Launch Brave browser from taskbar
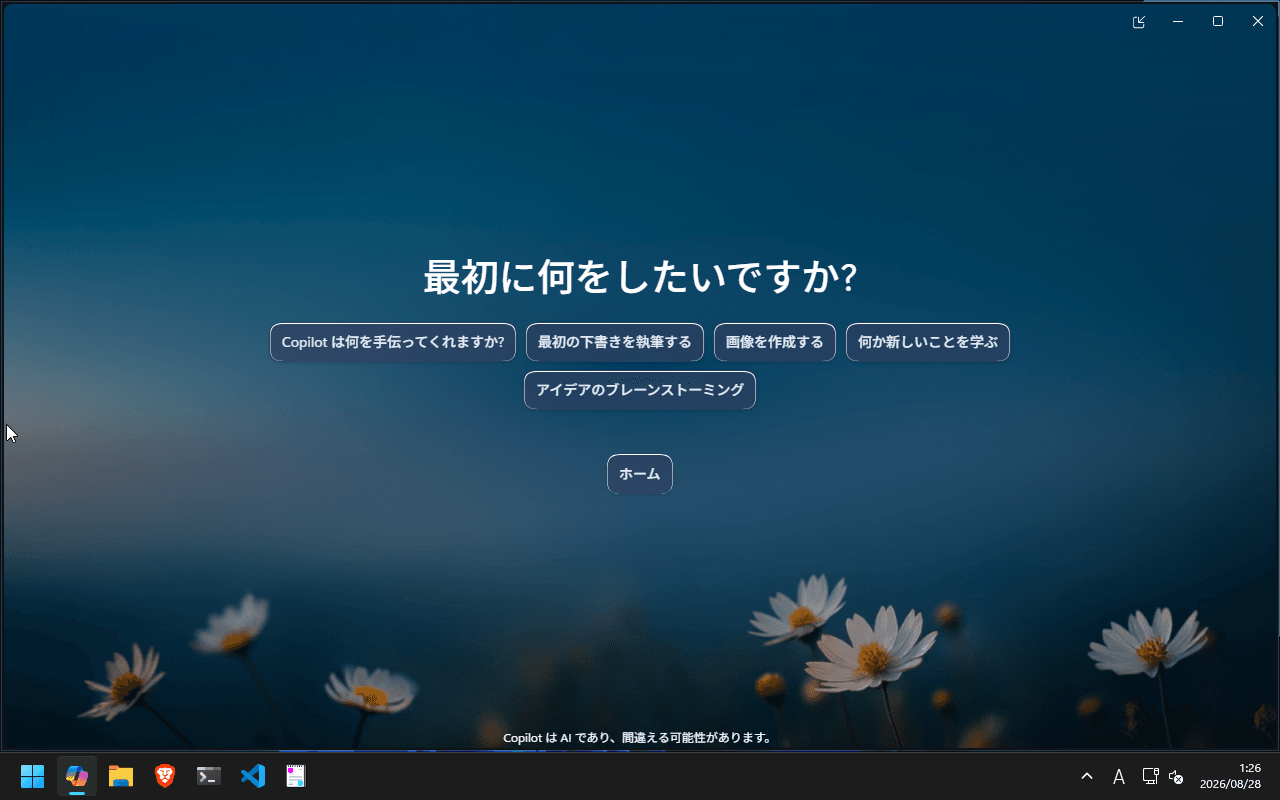This screenshot has height=800, width=1280. point(165,776)
